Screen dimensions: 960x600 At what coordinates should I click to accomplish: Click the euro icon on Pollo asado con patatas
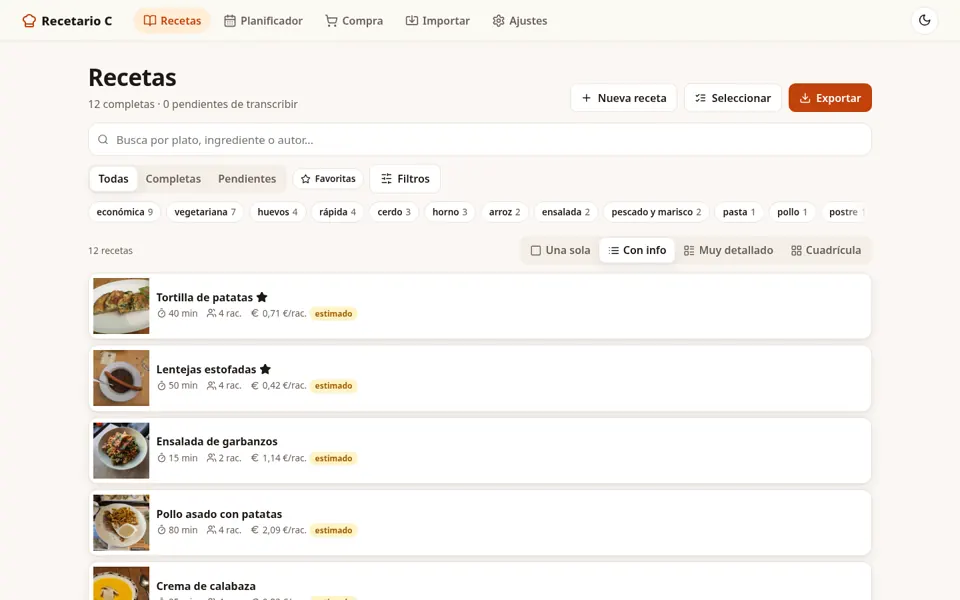coord(255,530)
